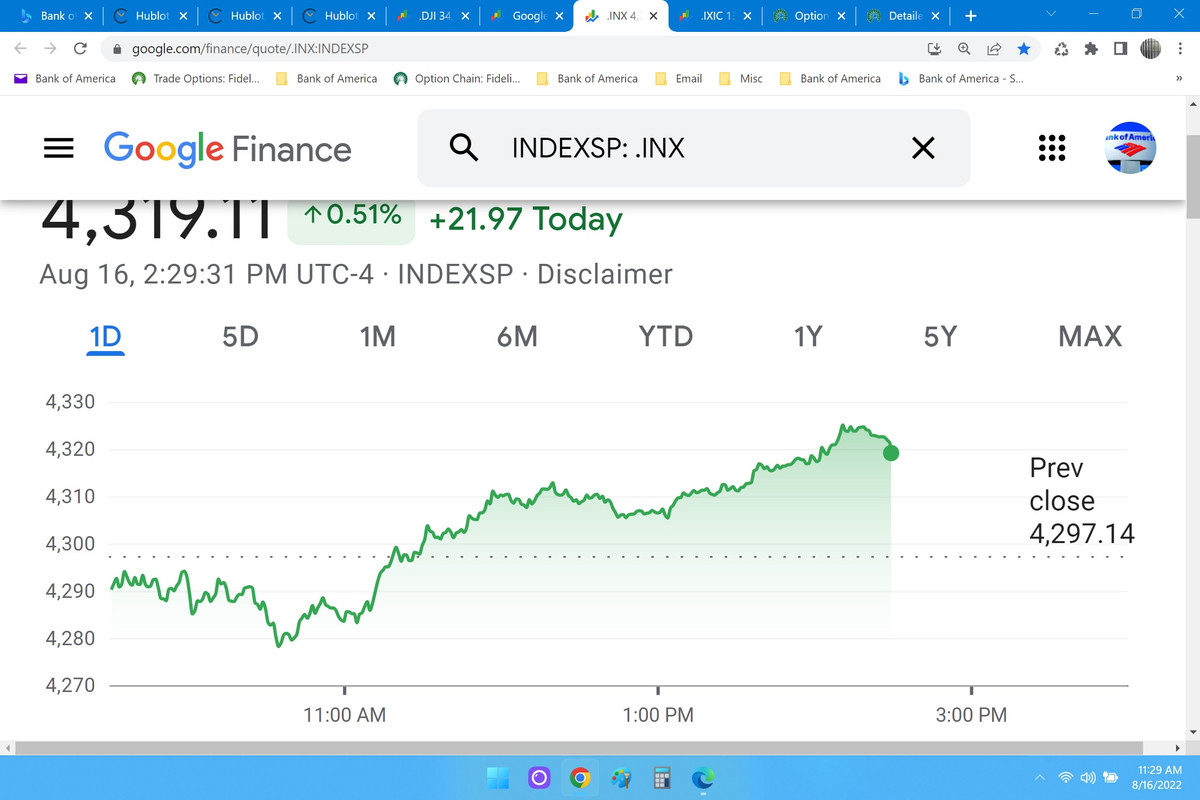
Task: Open the Windows Start button
Action: (x=497, y=777)
